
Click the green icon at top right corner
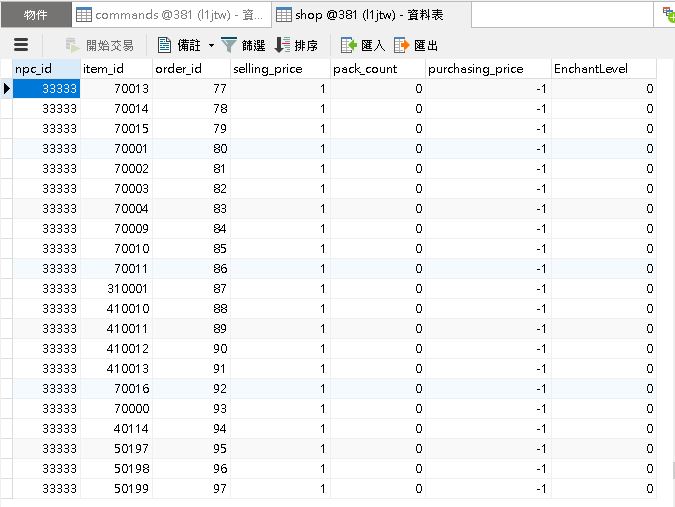click(x=668, y=14)
